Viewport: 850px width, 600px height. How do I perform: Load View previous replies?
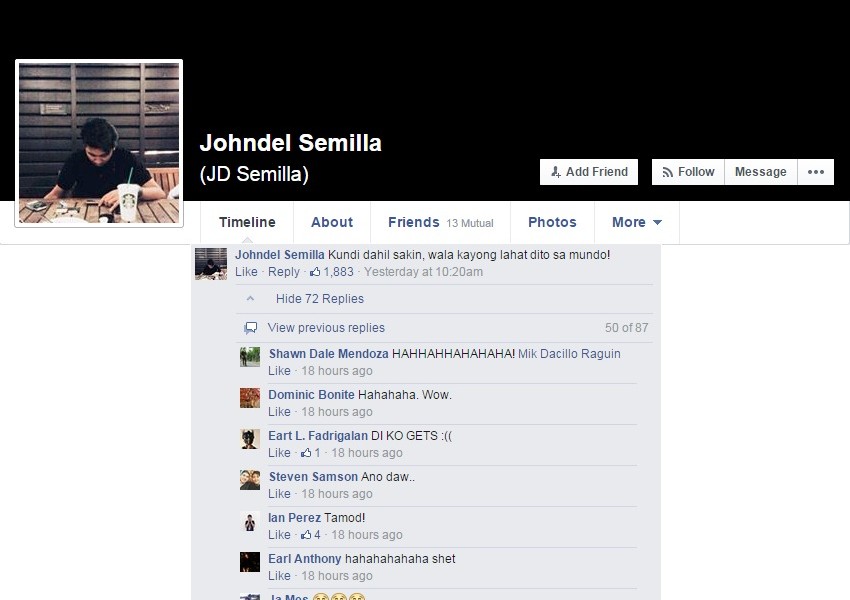coord(326,328)
